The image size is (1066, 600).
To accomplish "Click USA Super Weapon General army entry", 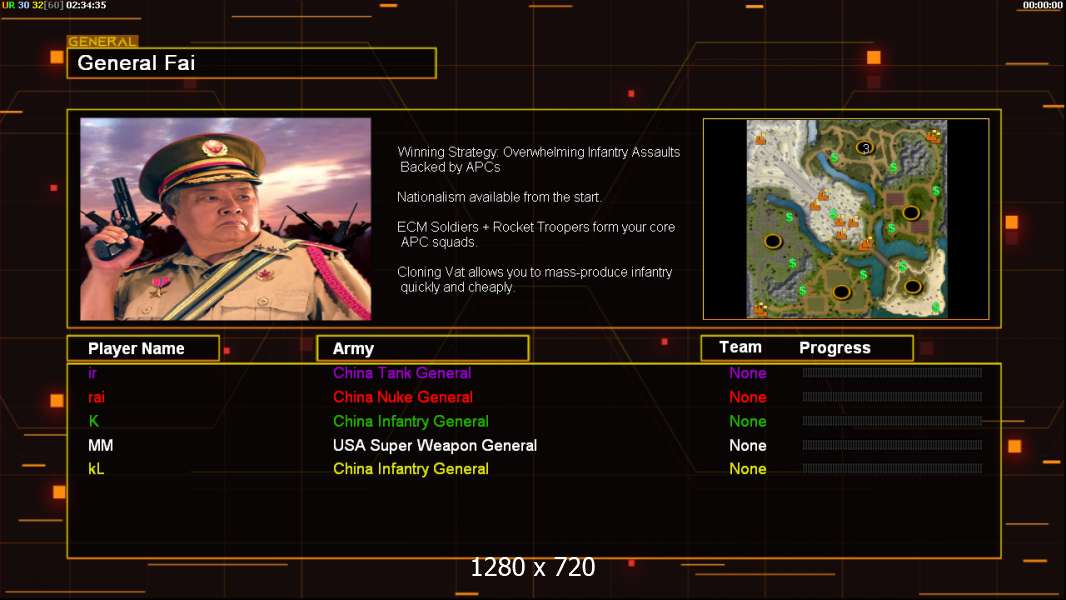I will click(434, 445).
